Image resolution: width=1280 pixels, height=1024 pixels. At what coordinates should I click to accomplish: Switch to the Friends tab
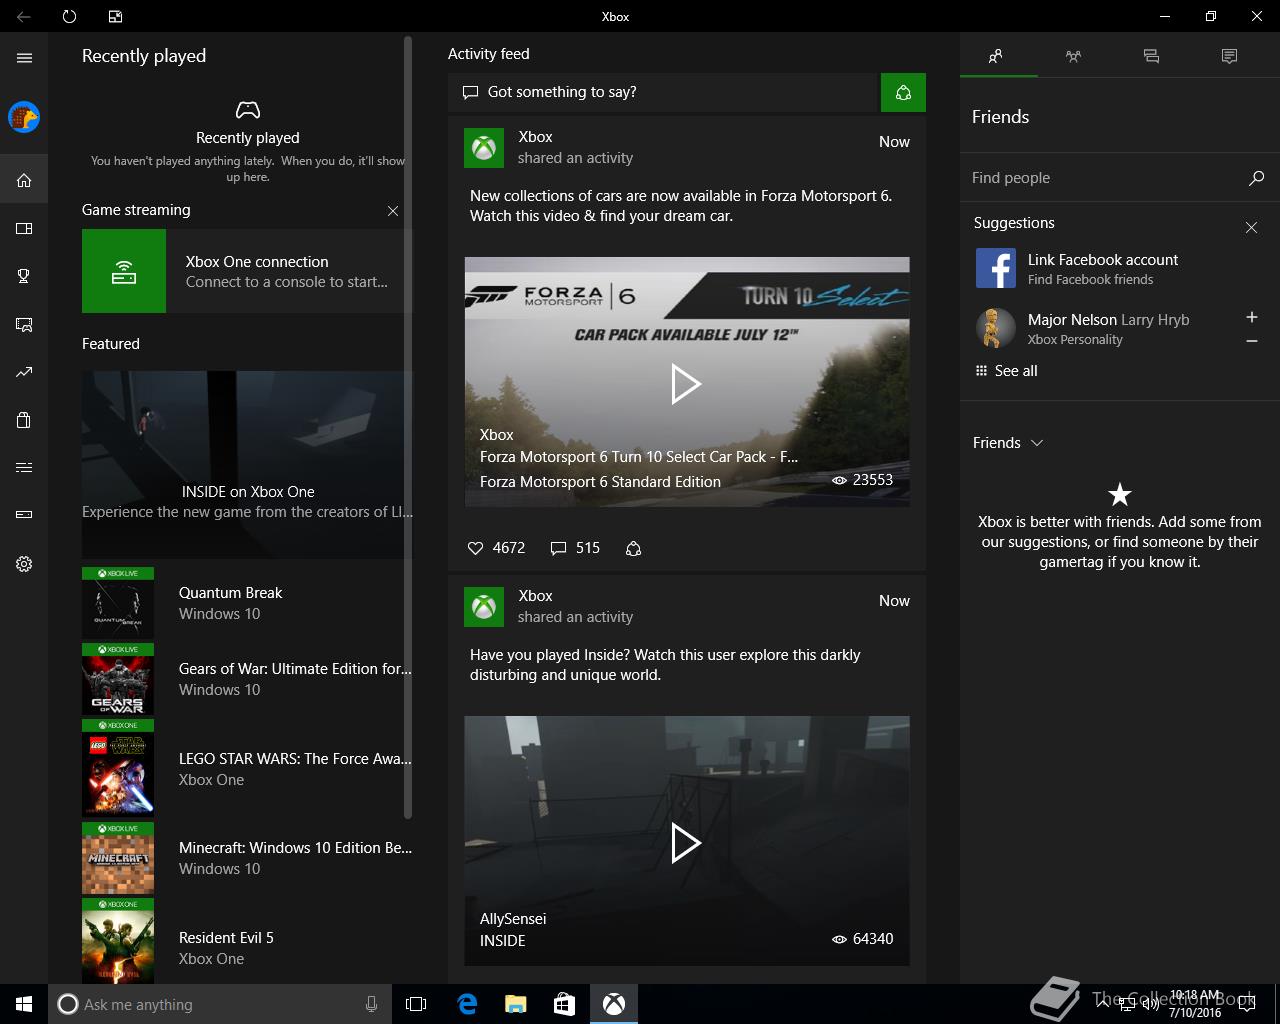pos(998,57)
